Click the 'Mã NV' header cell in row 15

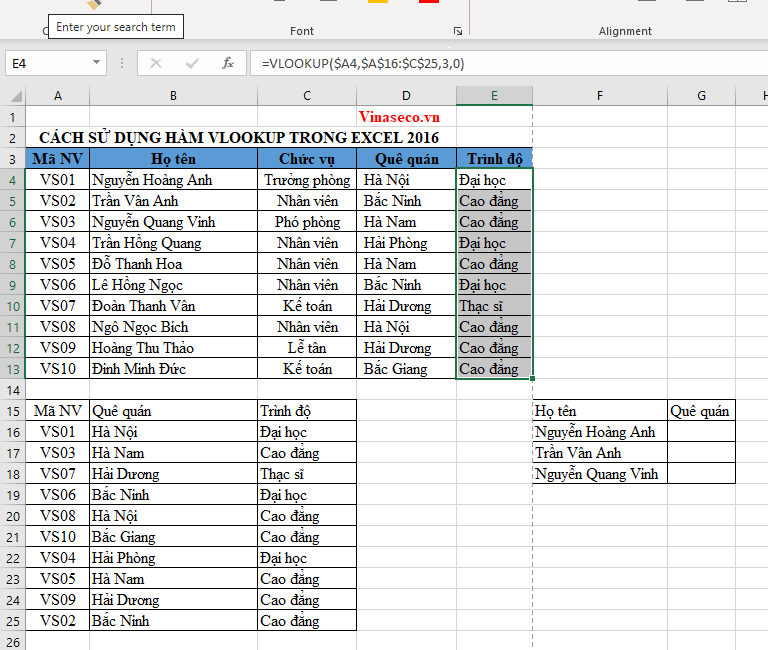[x=57, y=411]
